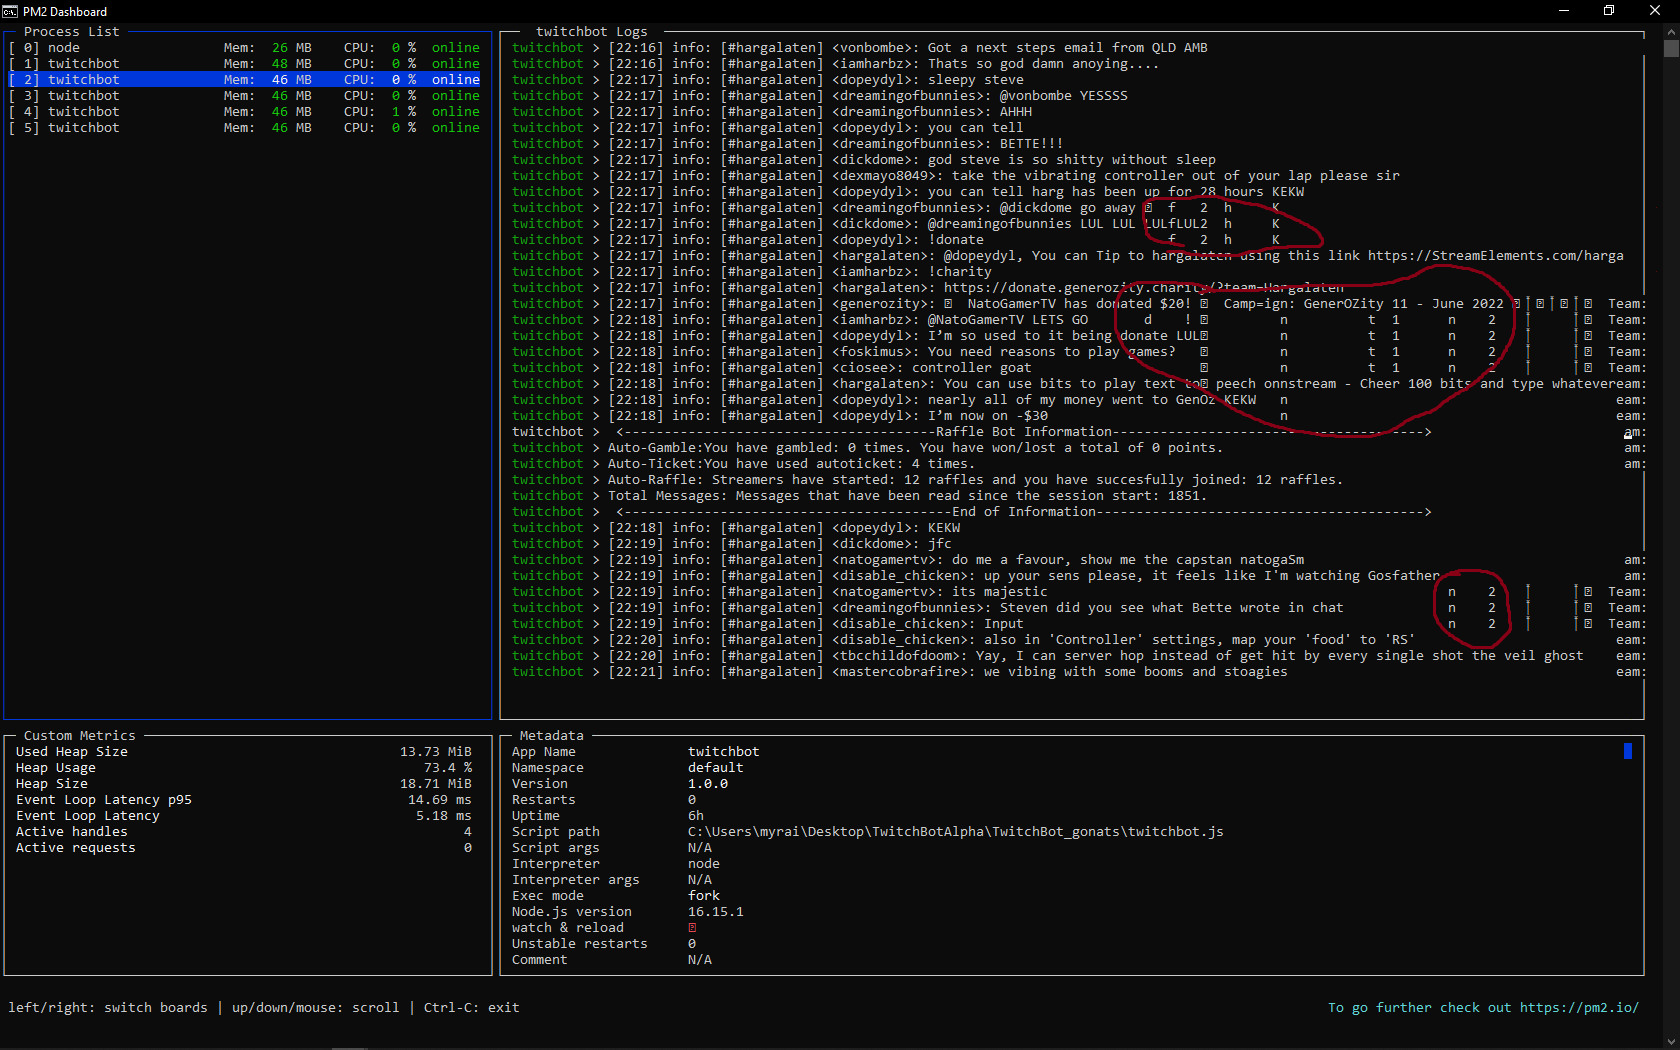The height and width of the screenshot is (1050, 1680).
Task: Open the https://pm2.io/ link in the status bar
Action: pyautogui.click(x=1578, y=1007)
